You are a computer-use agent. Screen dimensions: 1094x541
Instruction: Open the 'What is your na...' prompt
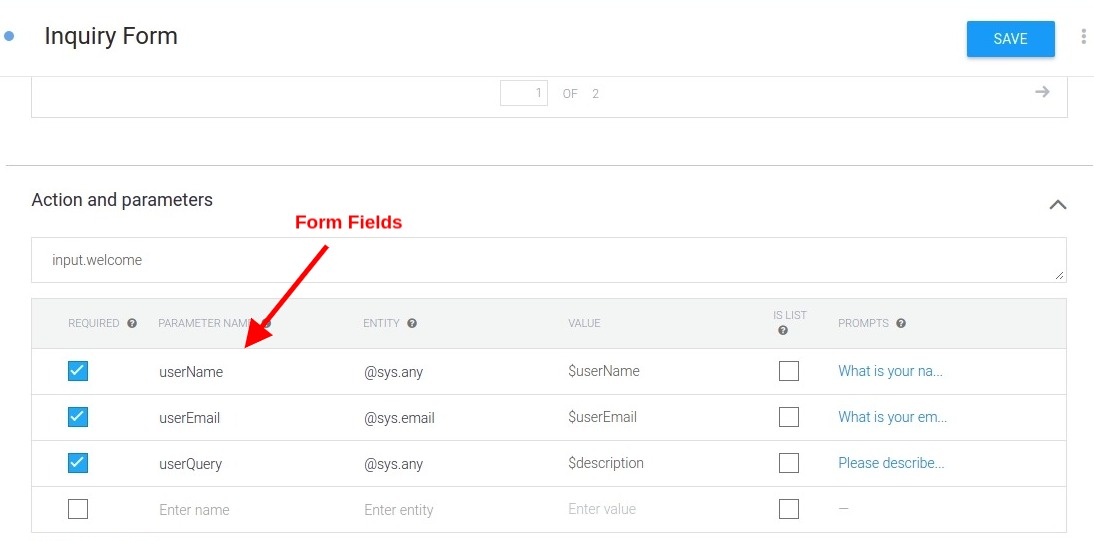[x=890, y=371]
